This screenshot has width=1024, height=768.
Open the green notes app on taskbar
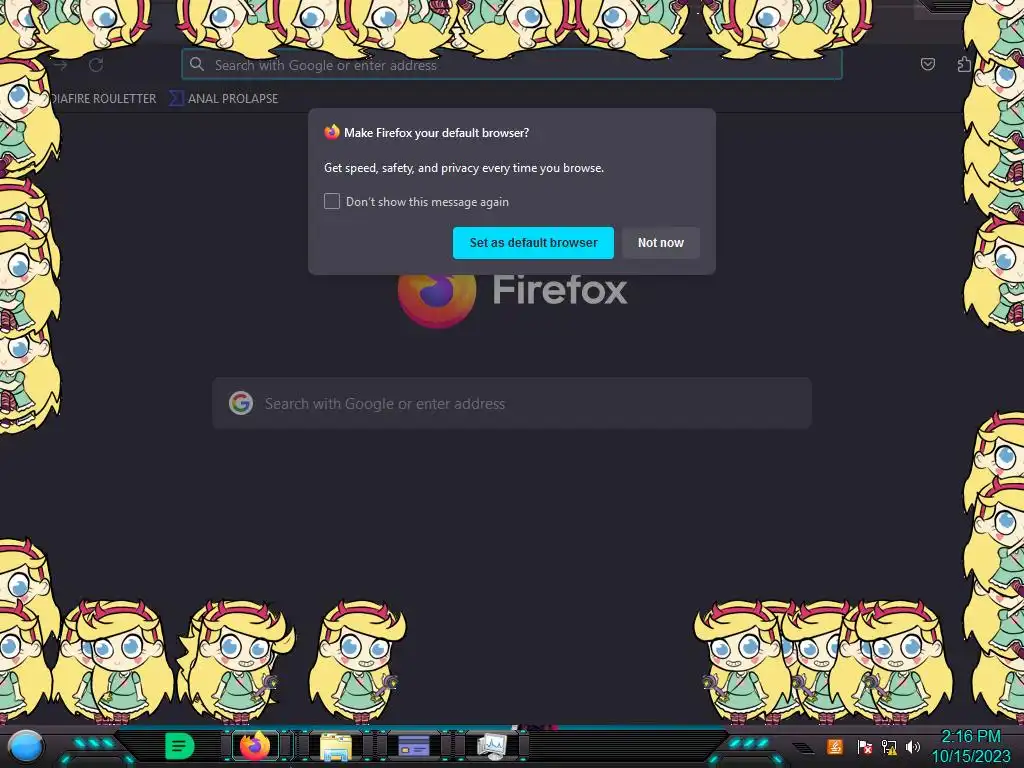click(180, 746)
